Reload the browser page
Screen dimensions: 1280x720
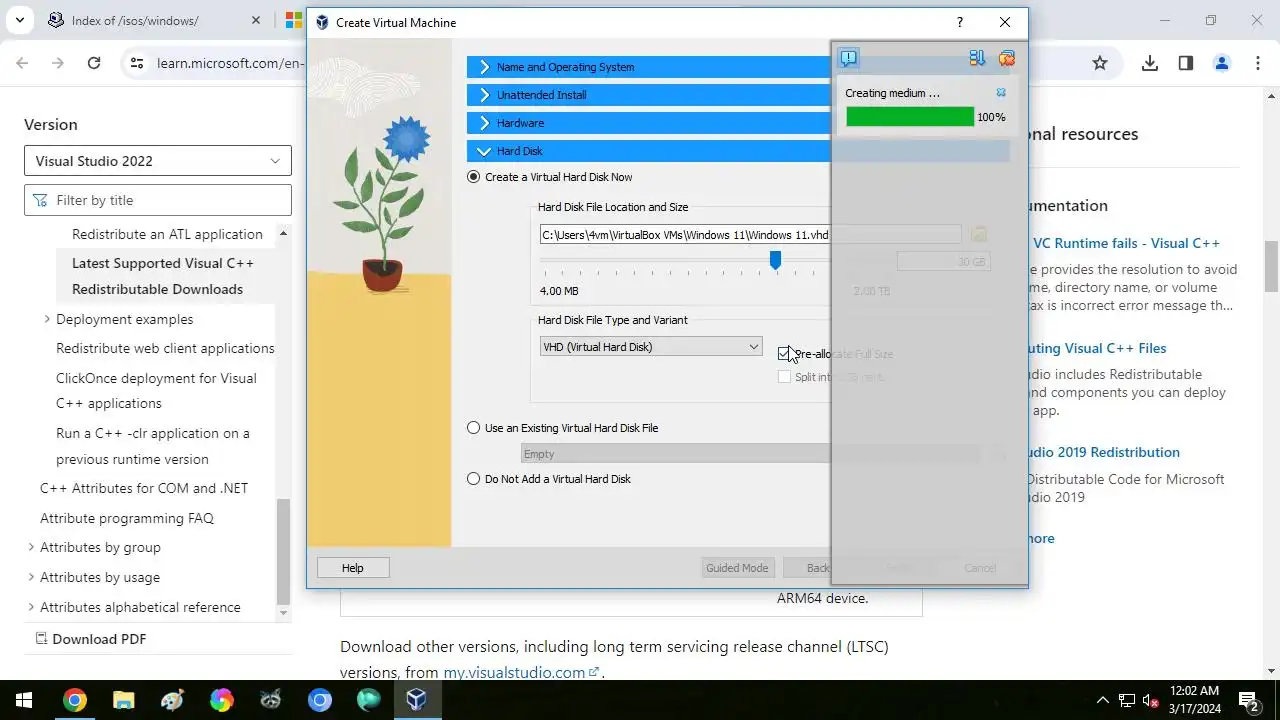(x=94, y=63)
